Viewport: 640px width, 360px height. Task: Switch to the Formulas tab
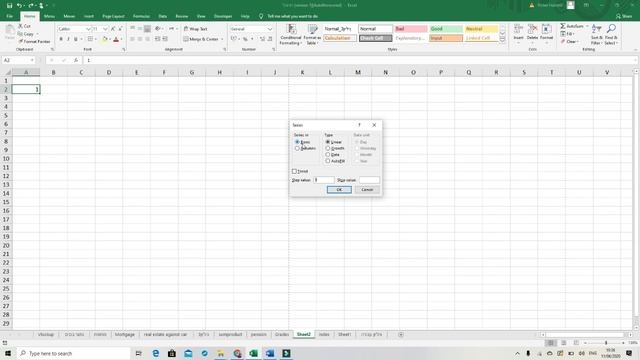tap(141, 16)
